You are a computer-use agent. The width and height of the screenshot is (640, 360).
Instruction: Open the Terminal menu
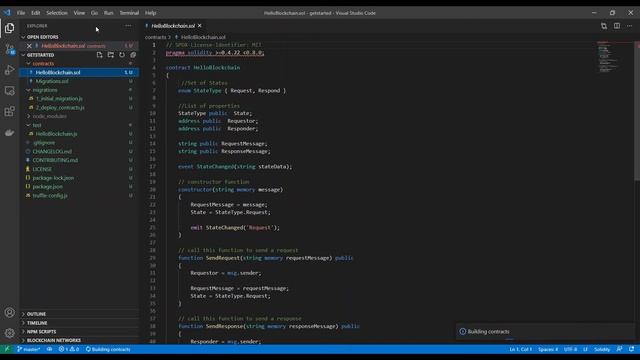coord(129,13)
